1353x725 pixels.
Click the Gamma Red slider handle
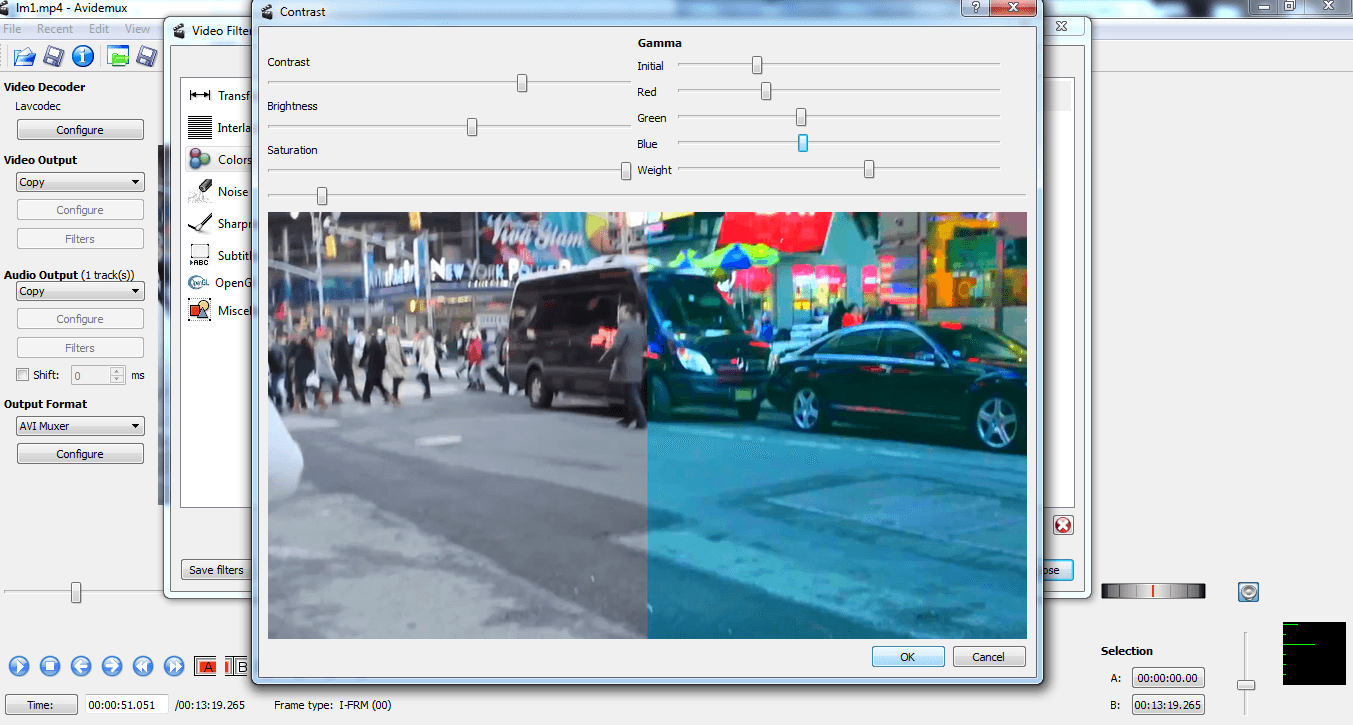(766, 91)
